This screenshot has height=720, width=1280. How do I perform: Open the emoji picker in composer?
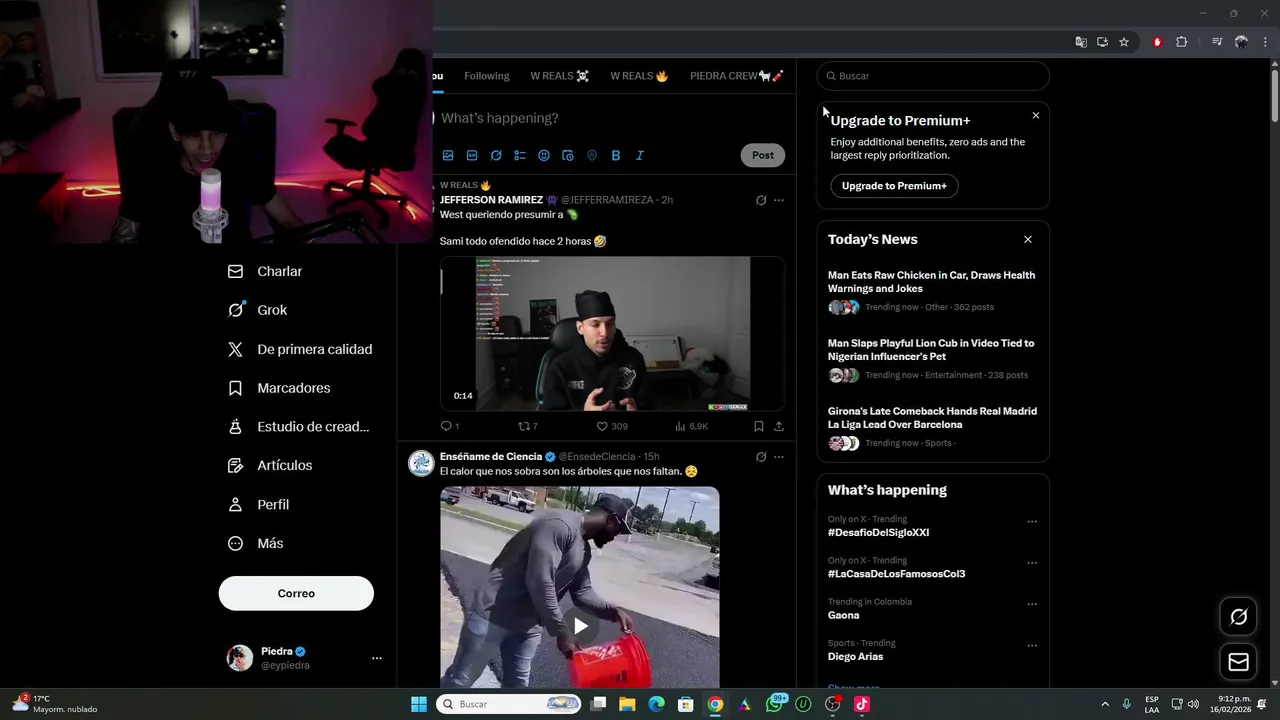(544, 155)
